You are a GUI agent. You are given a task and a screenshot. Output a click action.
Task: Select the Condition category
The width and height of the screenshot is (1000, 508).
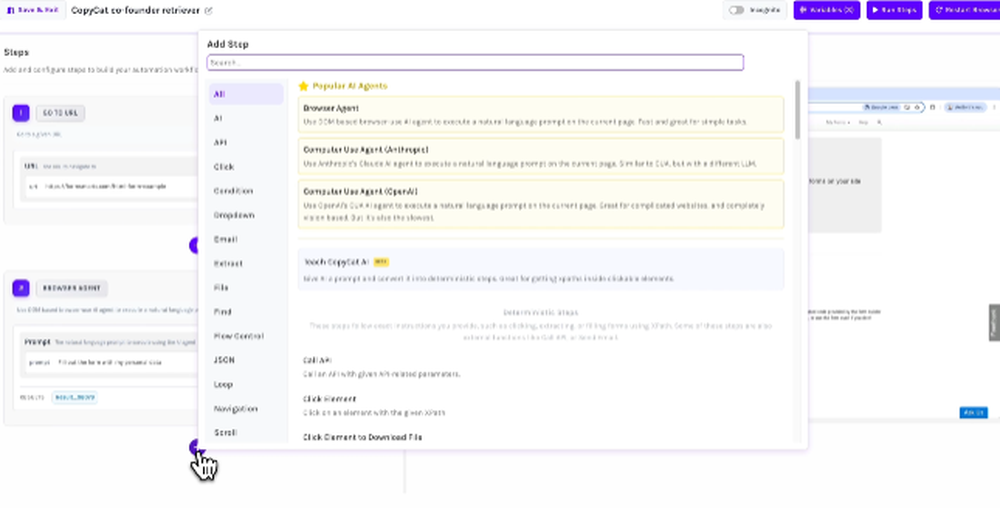pos(246,191)
